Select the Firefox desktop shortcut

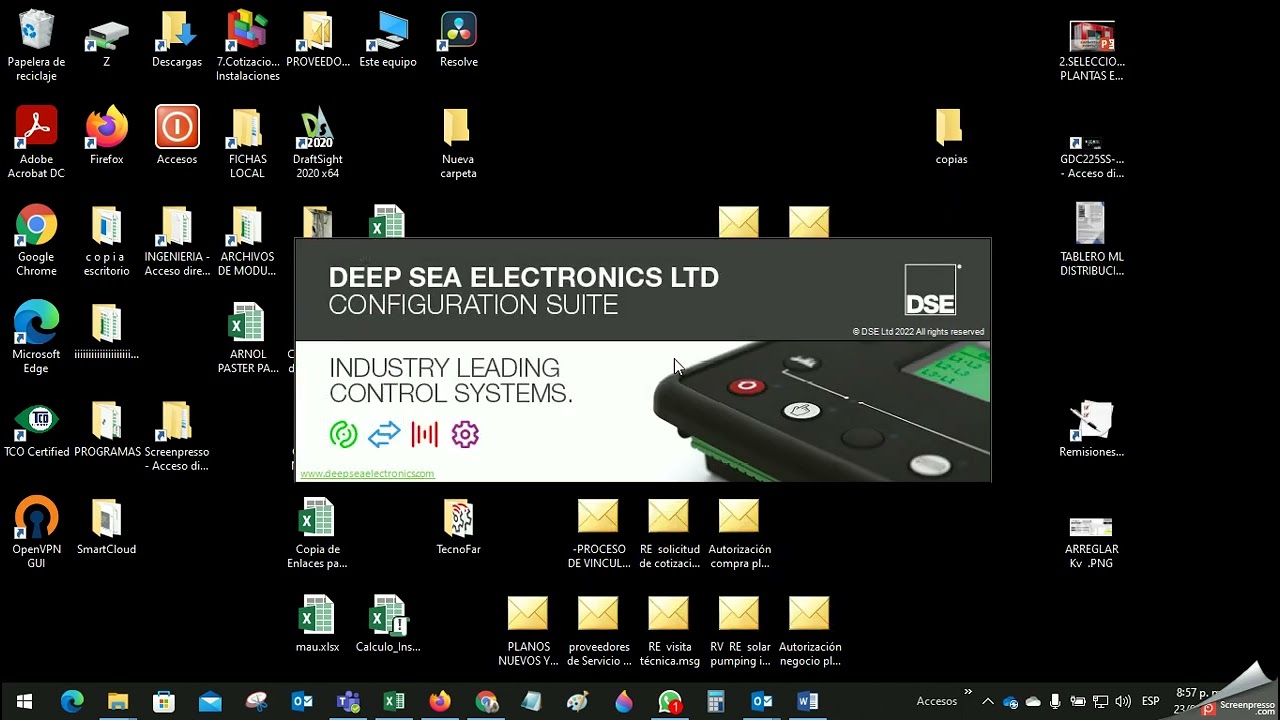[x=106, y=136]
